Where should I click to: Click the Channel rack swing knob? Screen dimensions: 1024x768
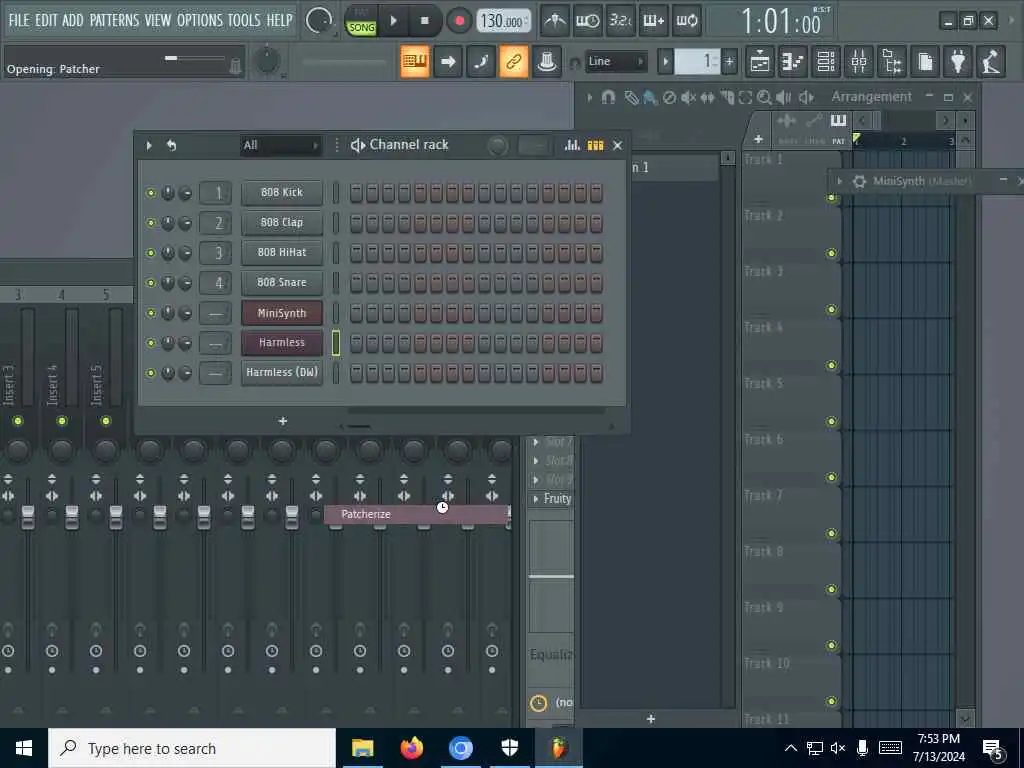tap(498, 146)
